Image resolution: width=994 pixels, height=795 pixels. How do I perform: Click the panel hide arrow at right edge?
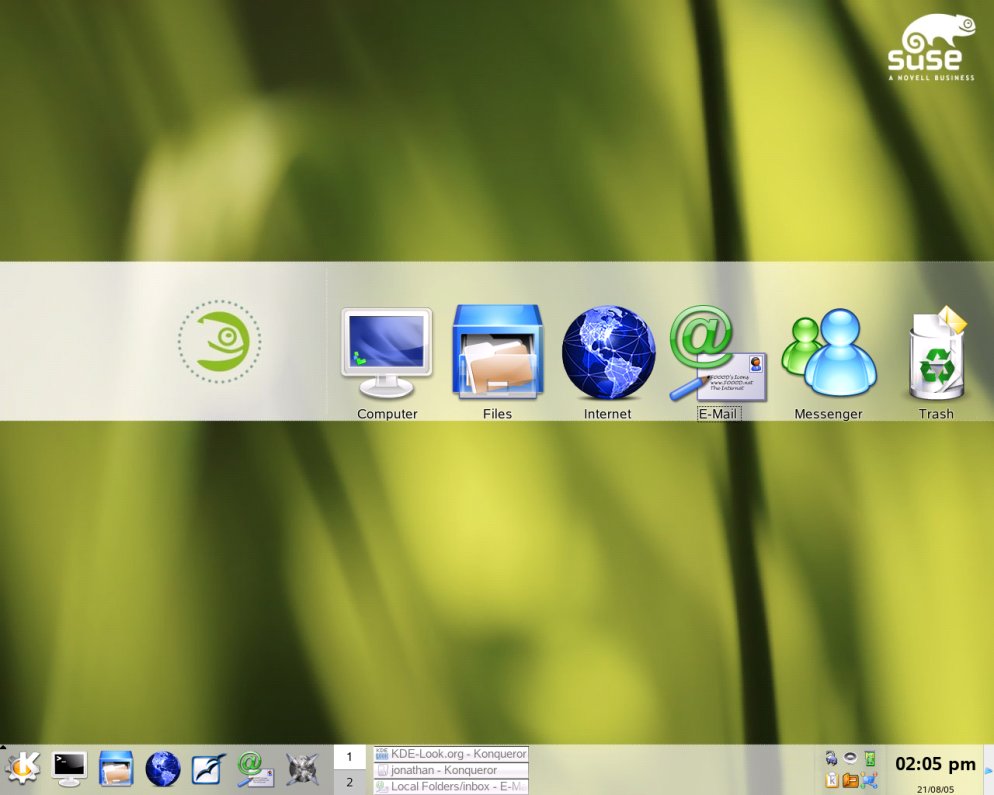point(989,770)
